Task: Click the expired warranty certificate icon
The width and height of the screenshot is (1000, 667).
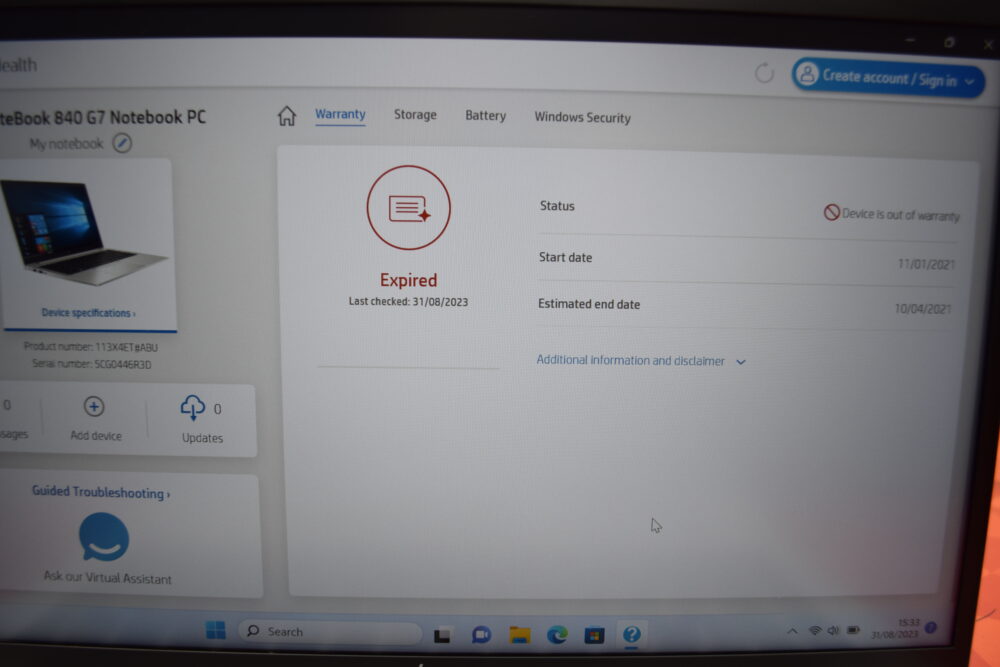Action: click(x=409, y=208)
